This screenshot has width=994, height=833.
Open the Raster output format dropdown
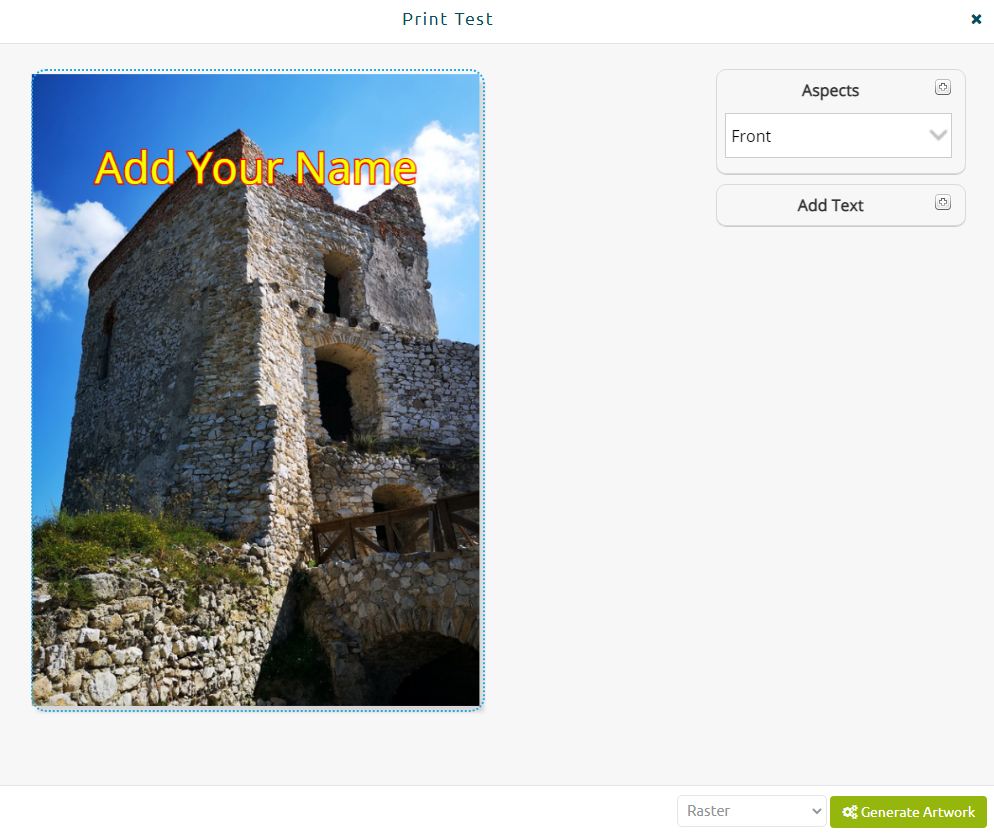(x=752, y=811)
